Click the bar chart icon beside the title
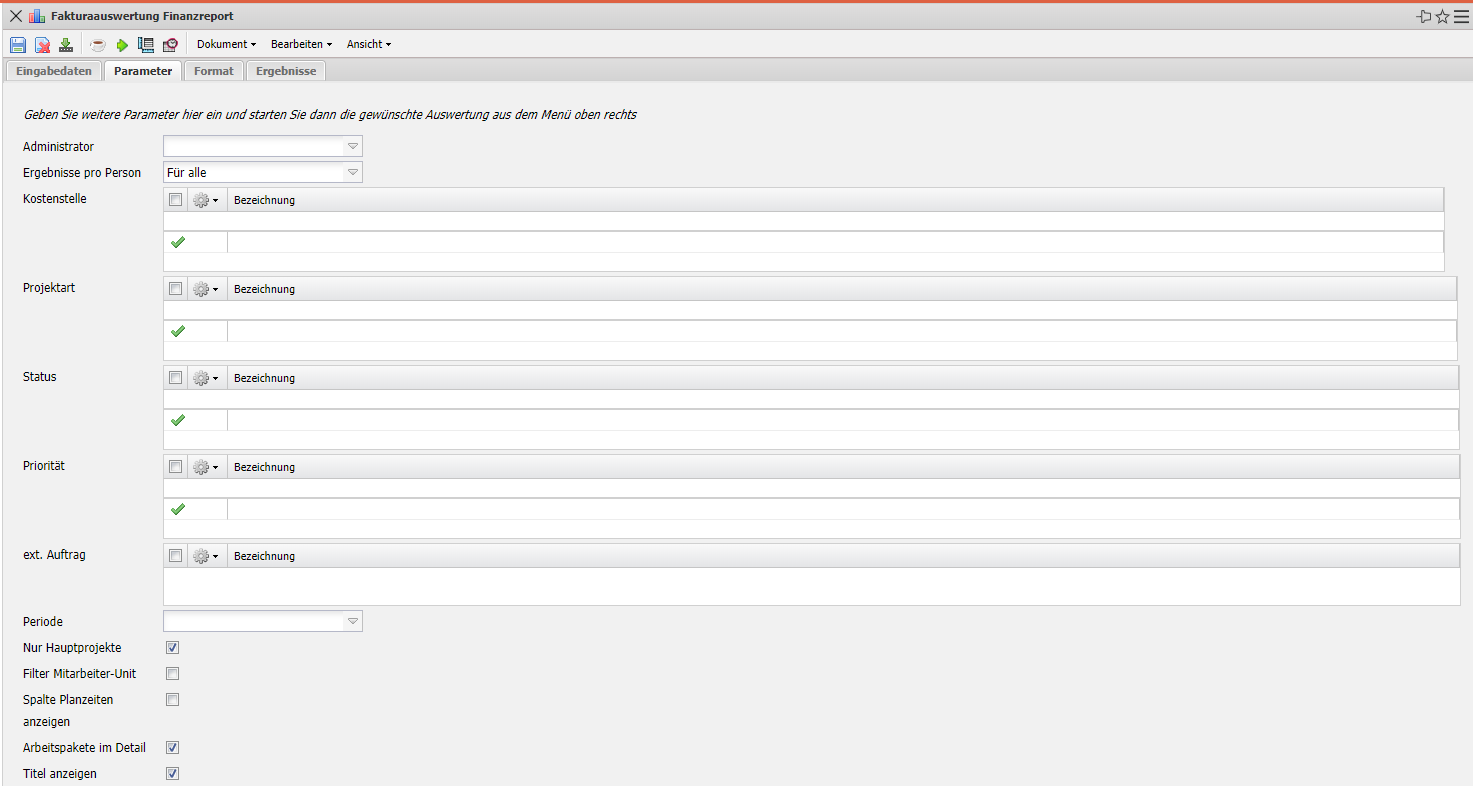This screenshot has width=1473, height=786. coord(37,16)
